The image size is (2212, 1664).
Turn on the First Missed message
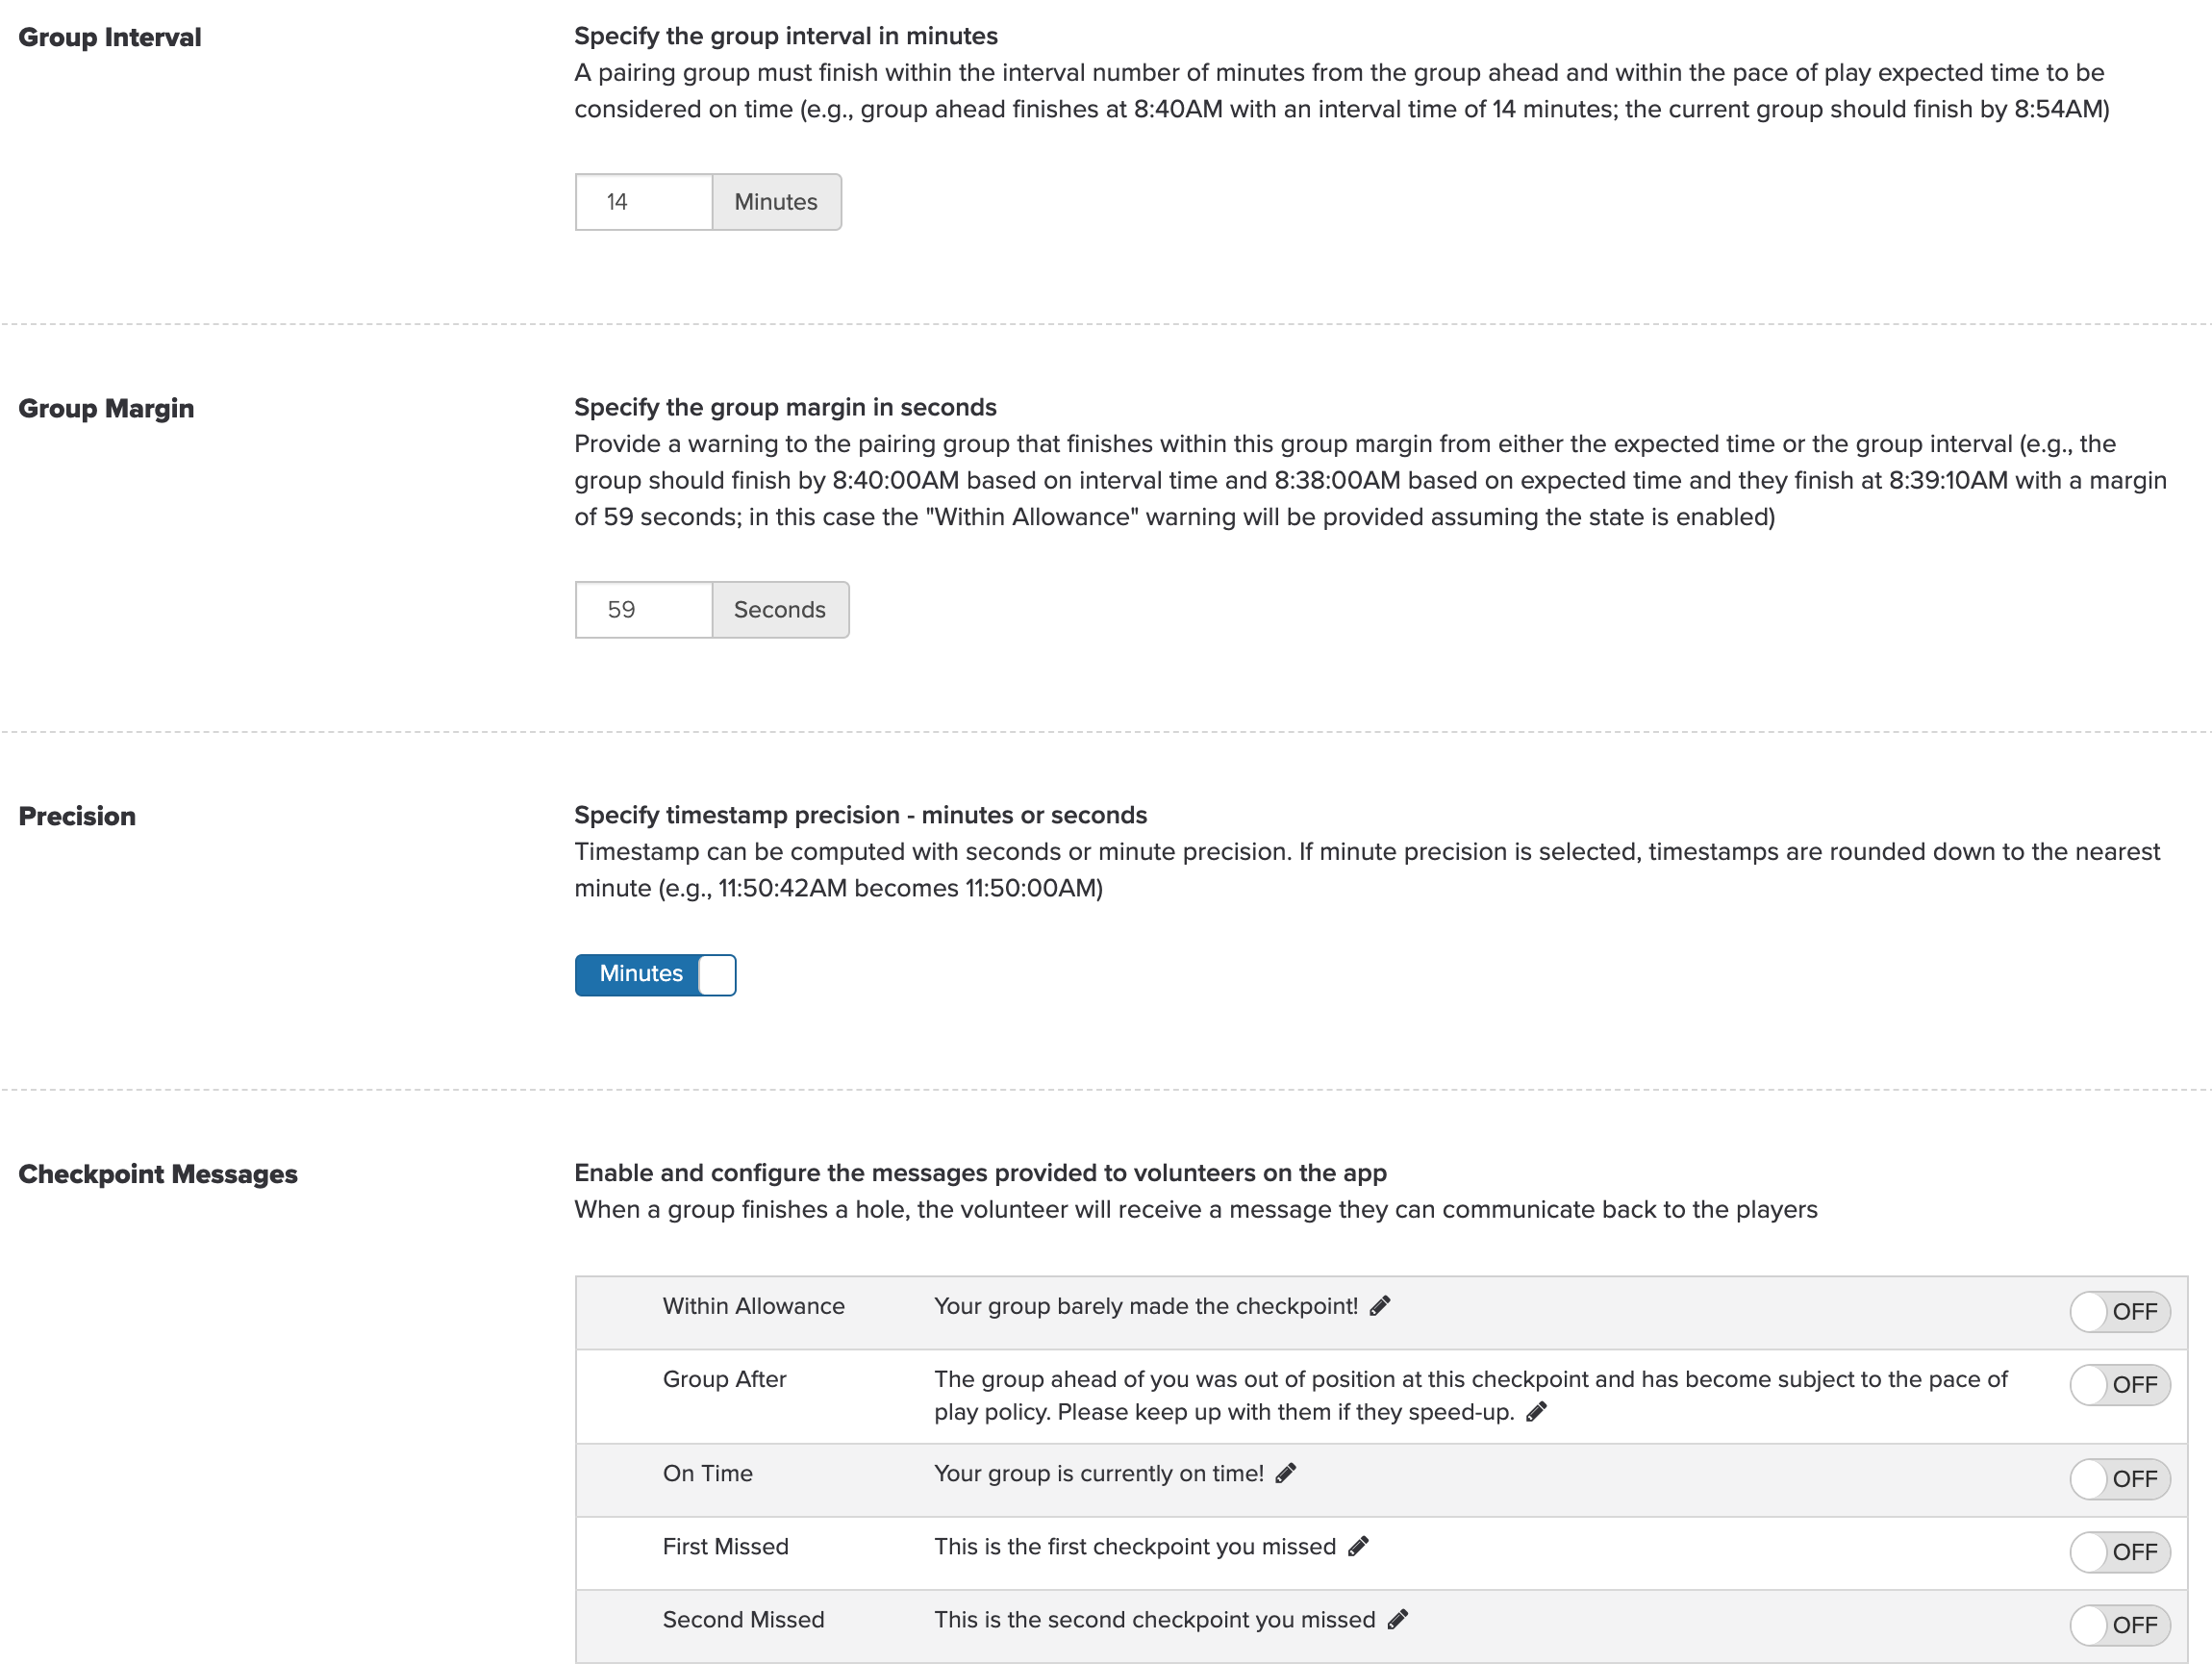[x=2119, y=1552]
